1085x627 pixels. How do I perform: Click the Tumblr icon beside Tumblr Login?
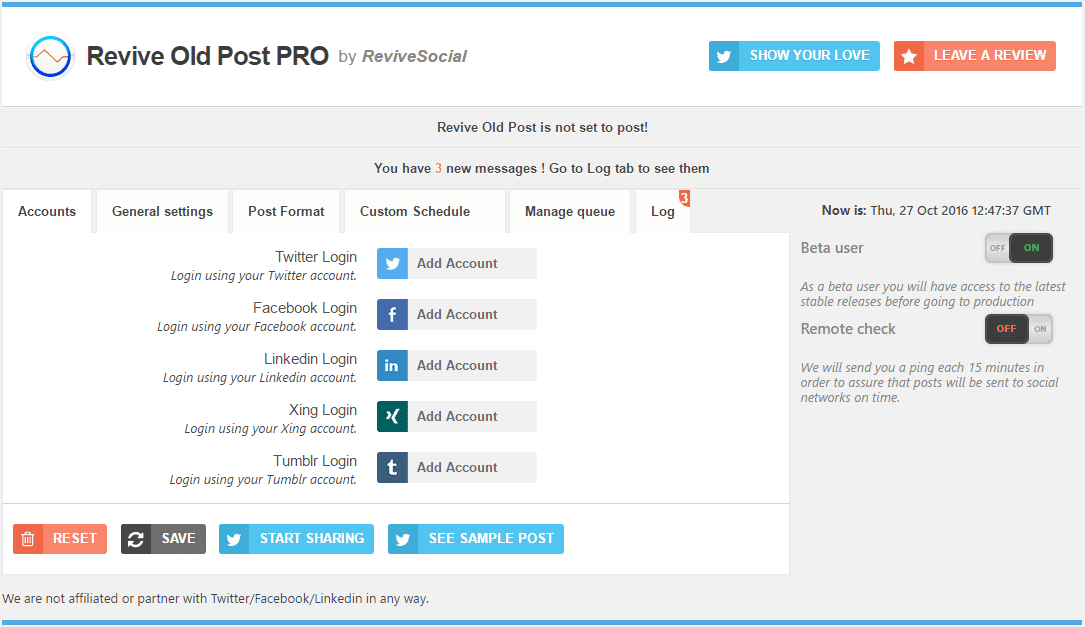click(x=392, y=468)
